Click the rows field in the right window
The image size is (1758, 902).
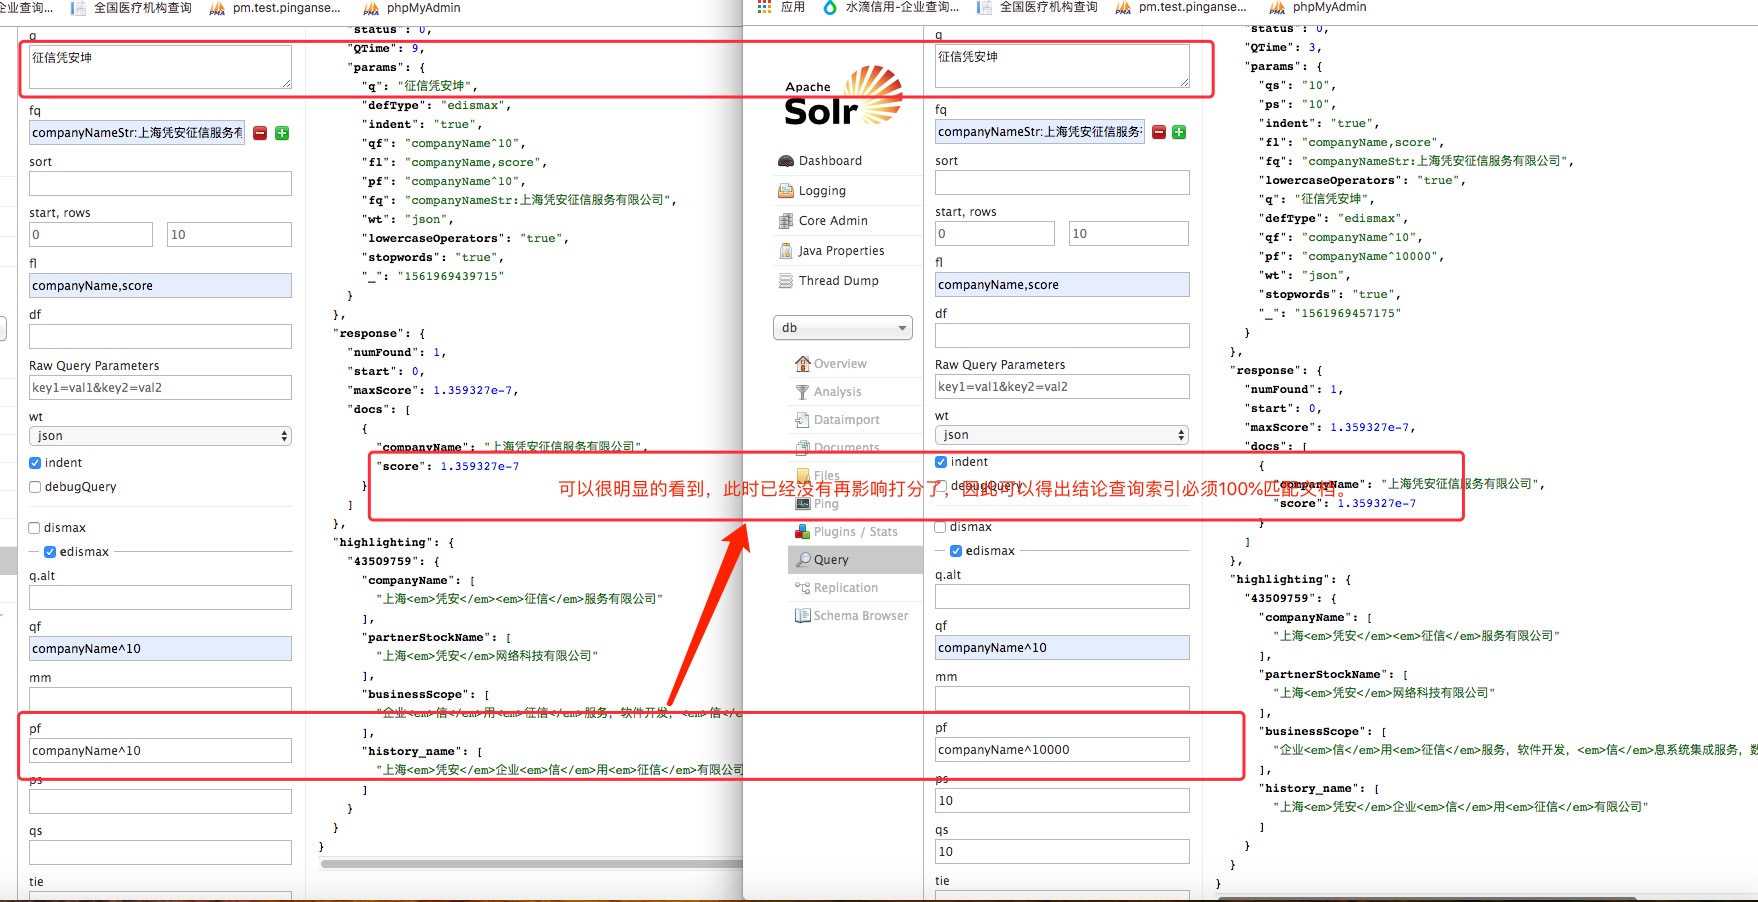click(1129, 233)
